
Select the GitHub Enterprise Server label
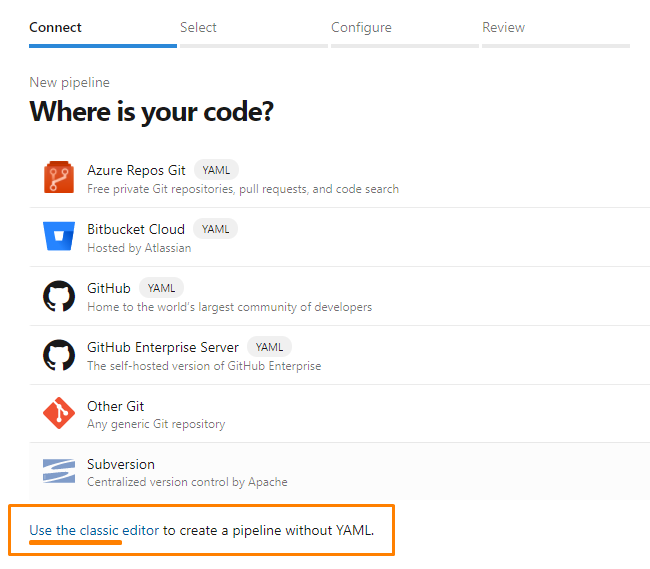pyautogui.click(x=163, y=347)
